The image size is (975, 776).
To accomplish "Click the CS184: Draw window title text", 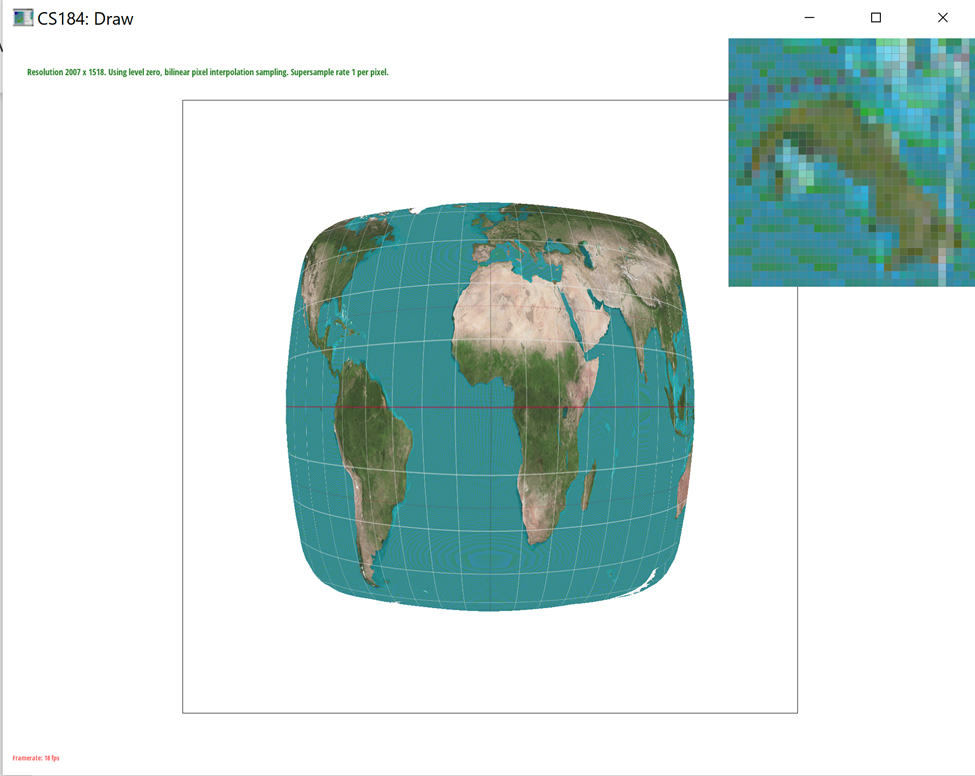I will [x=85, y=19].
